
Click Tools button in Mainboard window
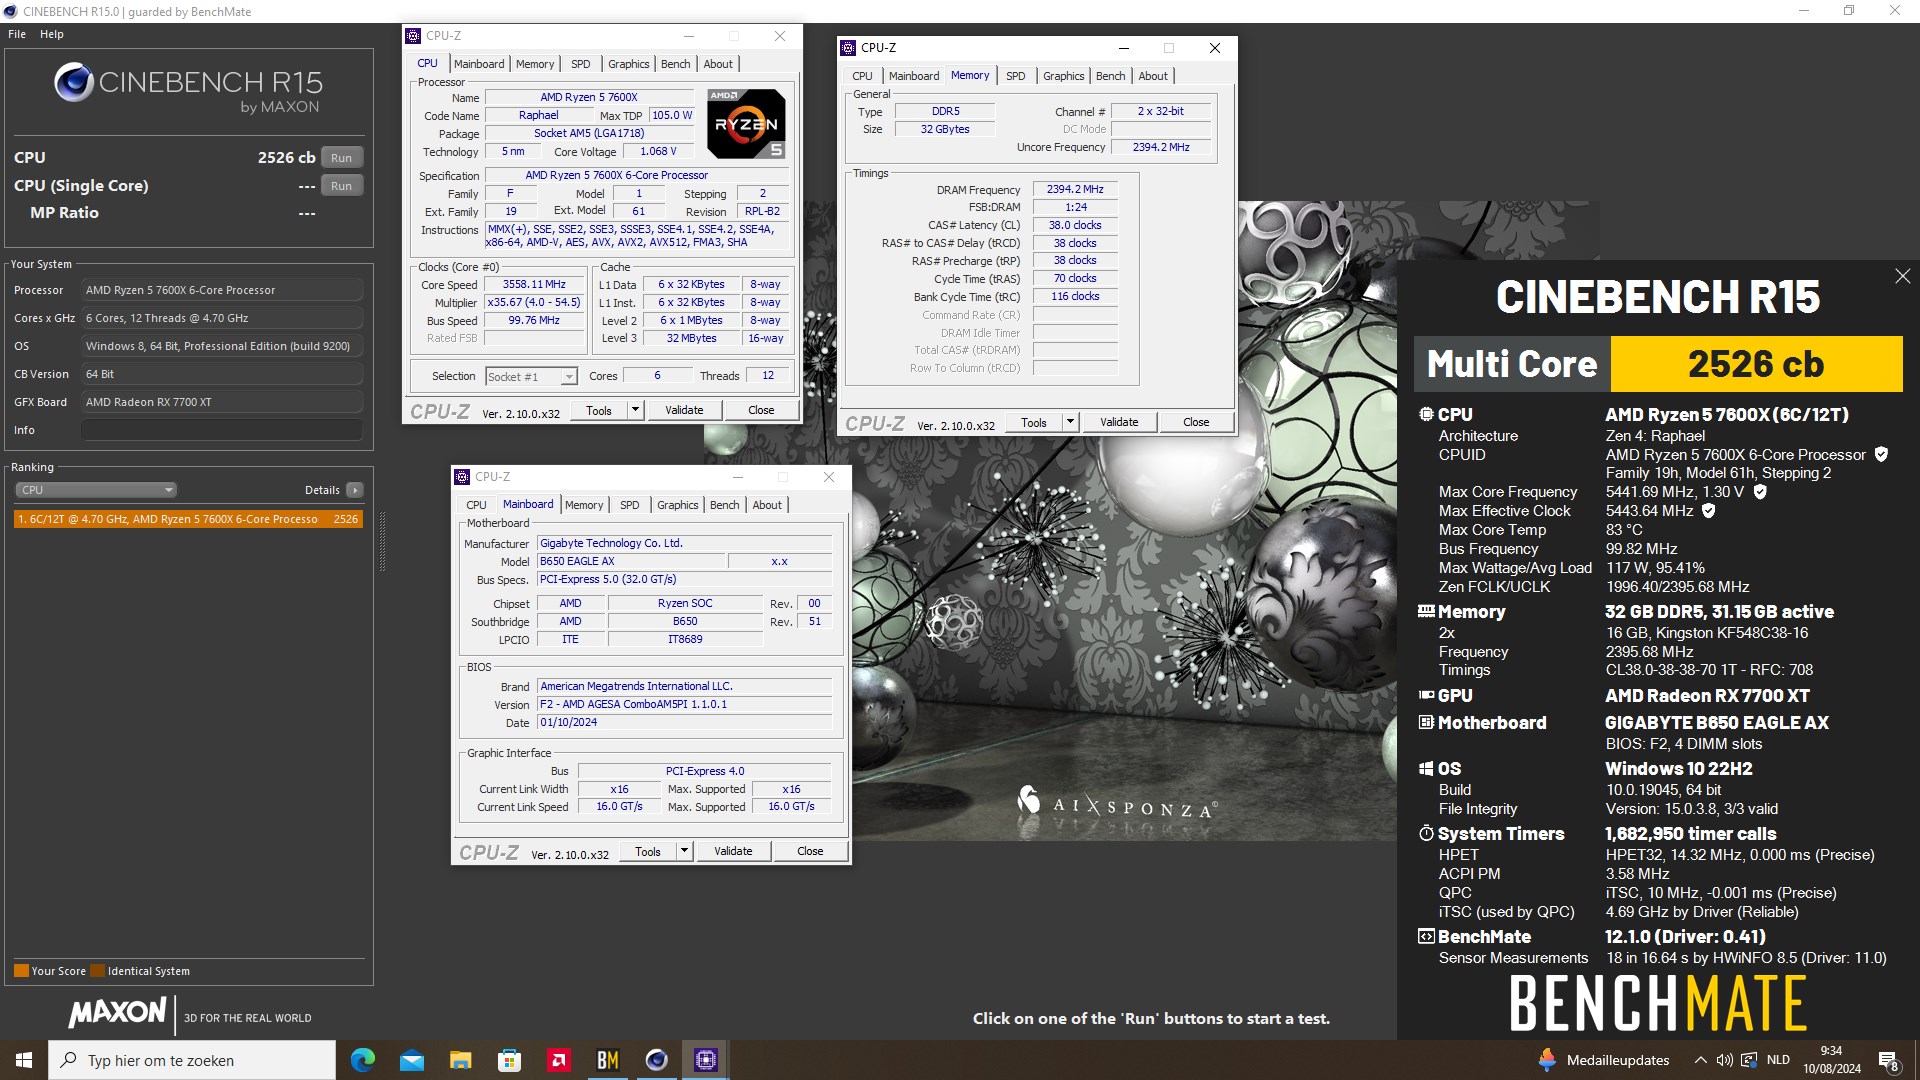(x=648, y=851)
